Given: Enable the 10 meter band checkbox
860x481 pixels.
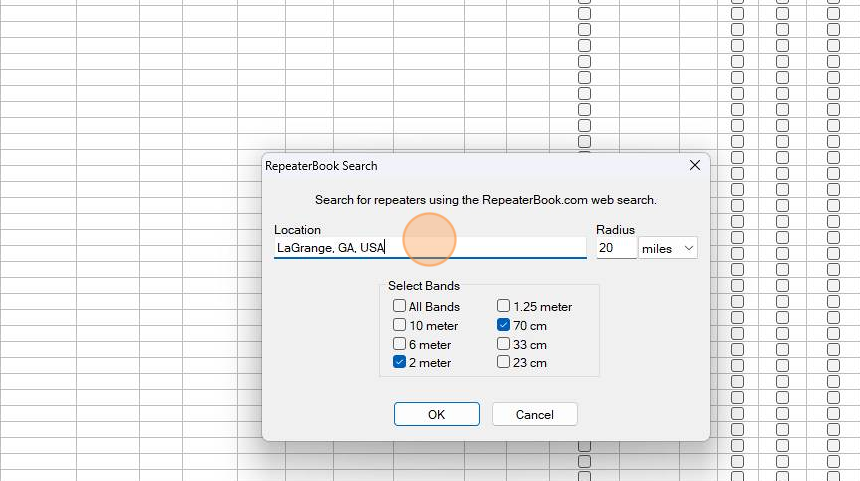Looking at the screenshot, I should pyautogui.click(x=399, y=325).
